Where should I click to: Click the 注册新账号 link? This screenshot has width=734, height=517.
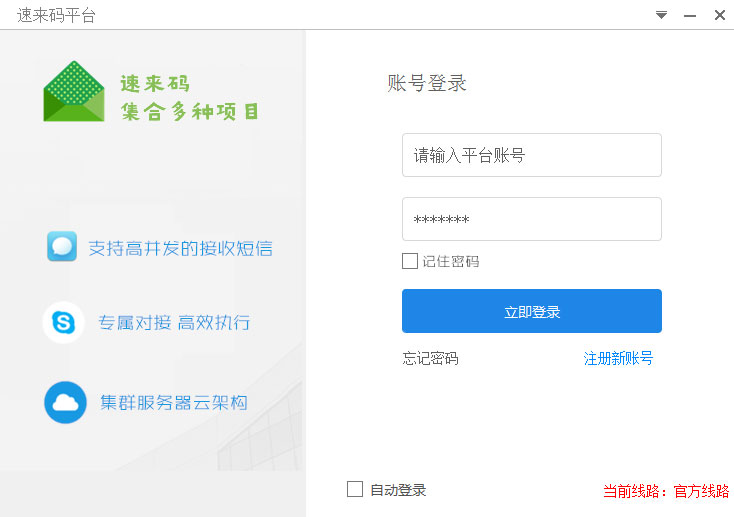[x=618, y=358]
